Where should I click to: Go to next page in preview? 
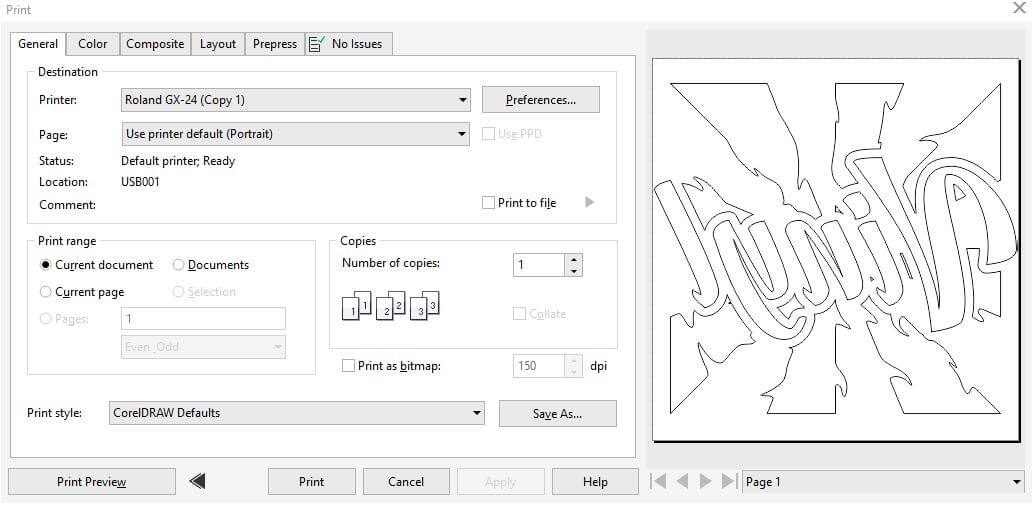coord(706,481)
